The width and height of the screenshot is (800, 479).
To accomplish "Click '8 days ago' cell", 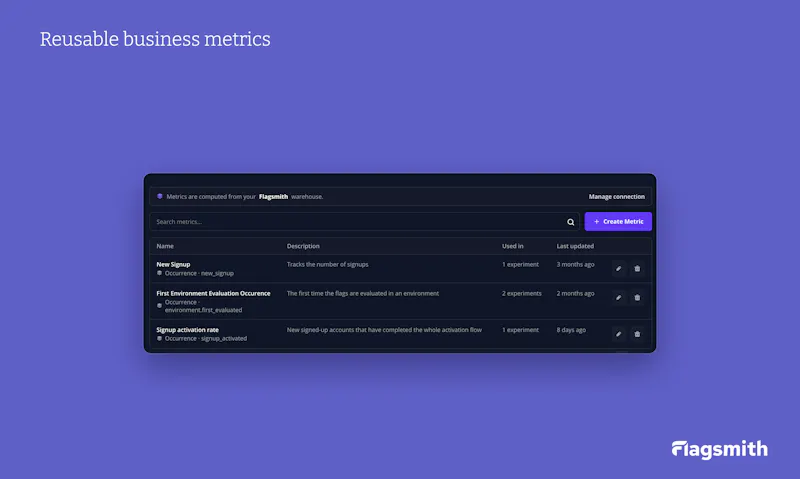I will (x=571, y=330).
